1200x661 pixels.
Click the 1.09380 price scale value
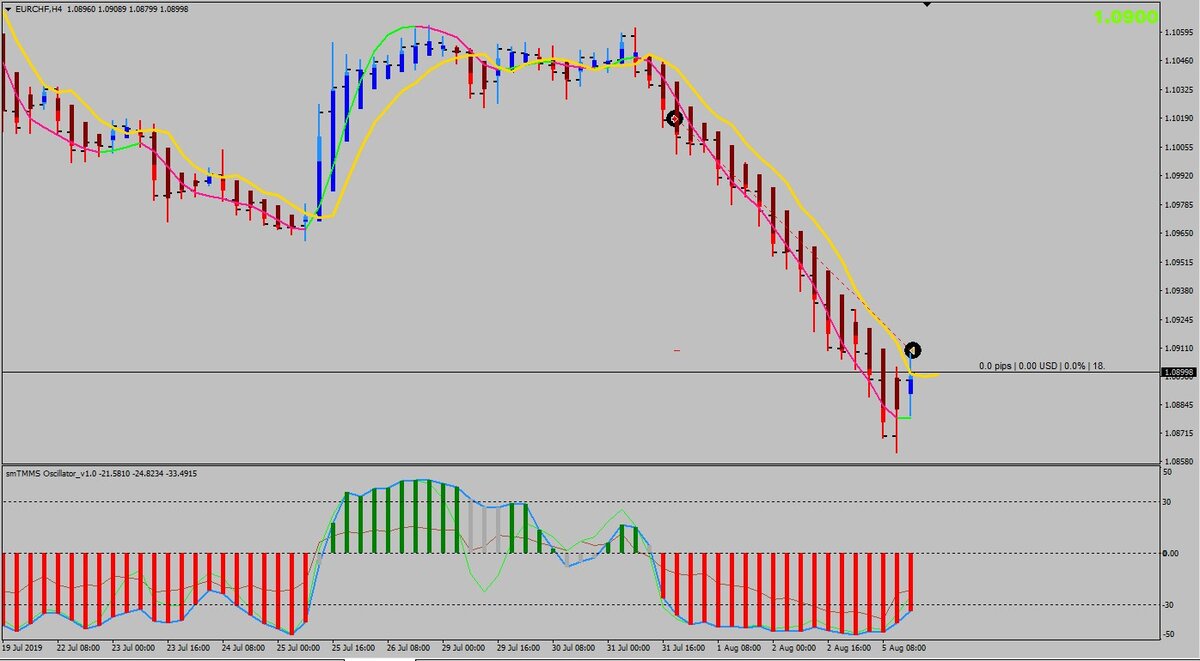coord(1180,291)
